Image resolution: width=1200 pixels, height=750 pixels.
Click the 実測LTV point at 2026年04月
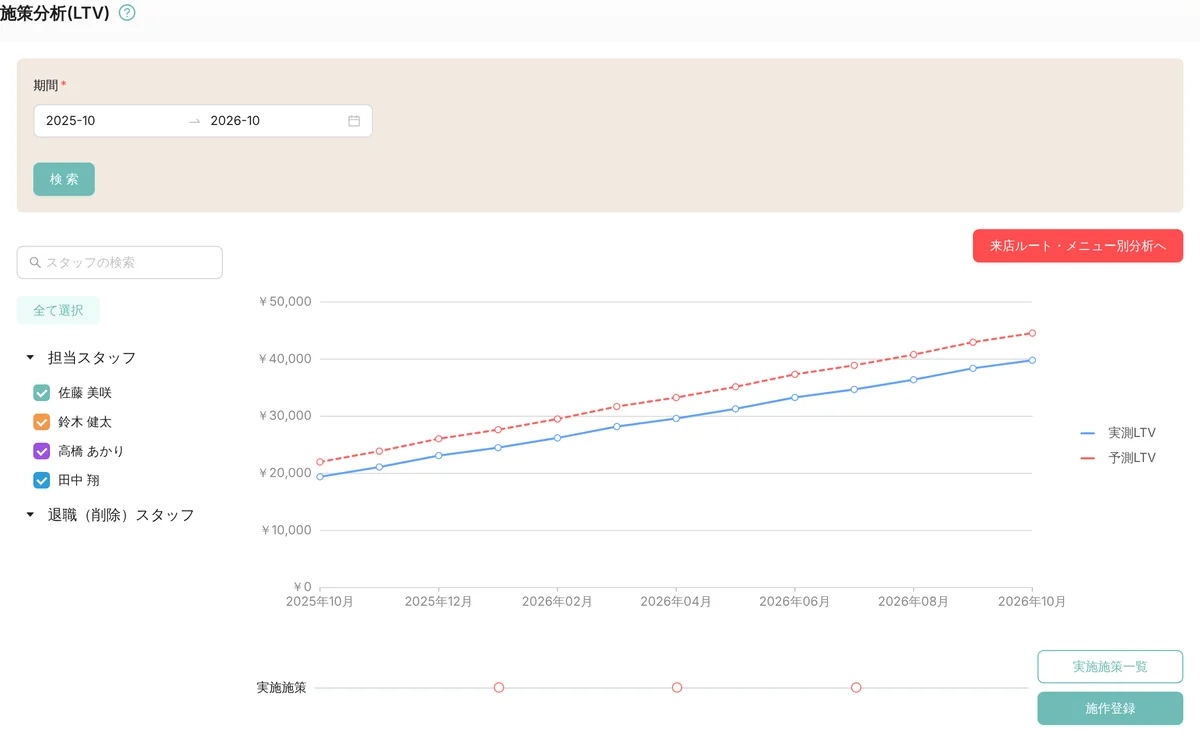click(676, 418)
